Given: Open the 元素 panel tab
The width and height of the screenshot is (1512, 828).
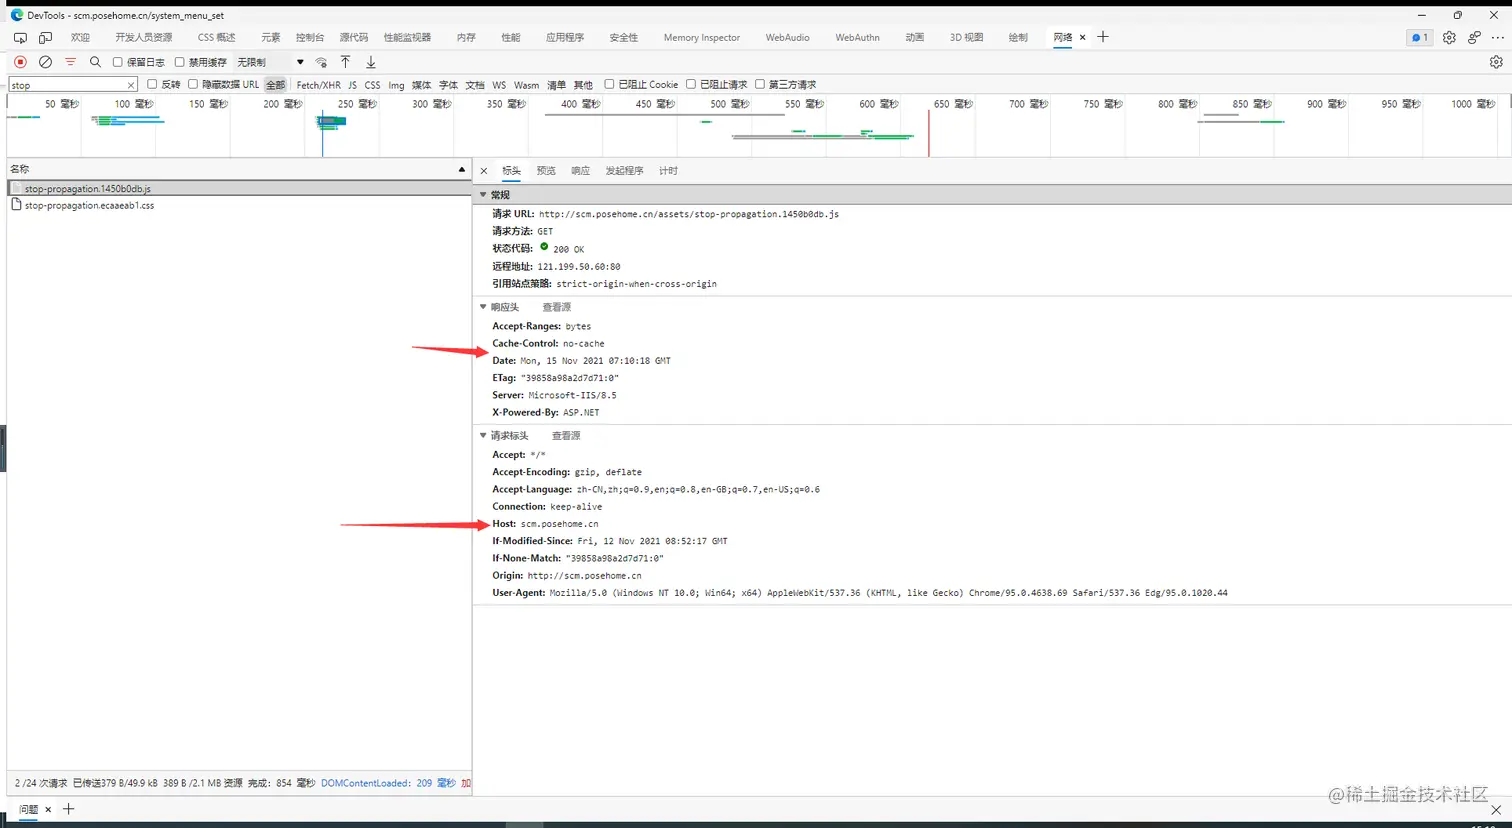Looking at the screenshot, I should pyautogui.click(x=271, y=37).
